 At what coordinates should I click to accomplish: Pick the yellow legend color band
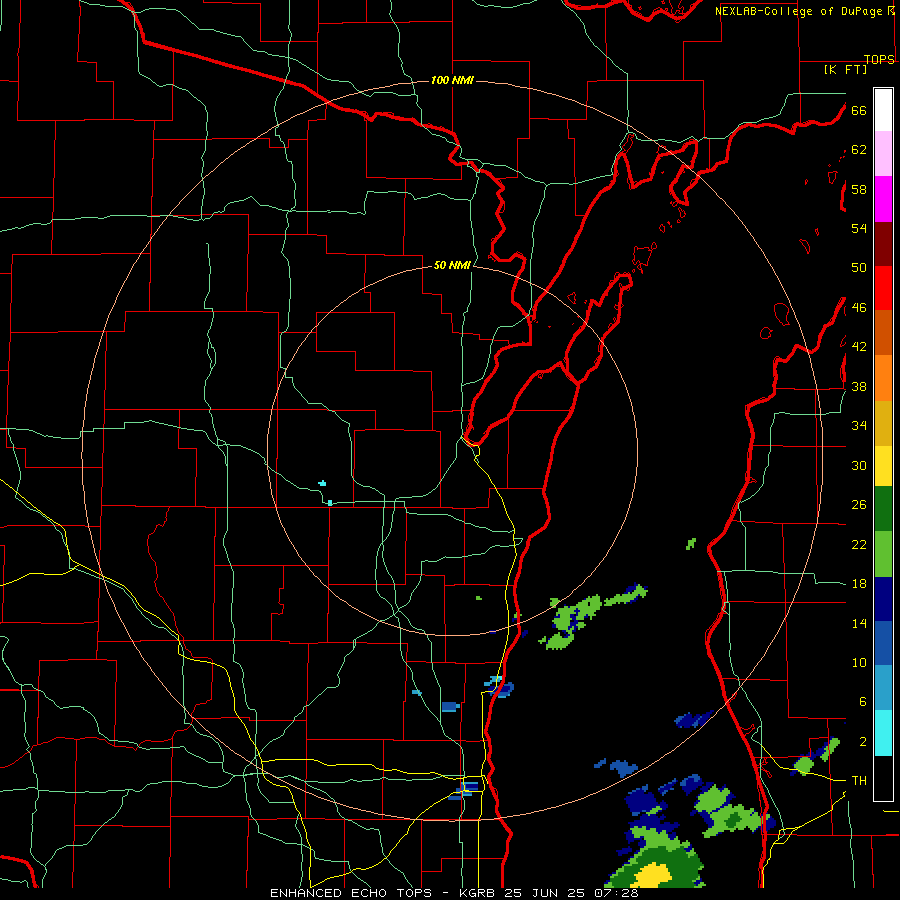(883, 466)
